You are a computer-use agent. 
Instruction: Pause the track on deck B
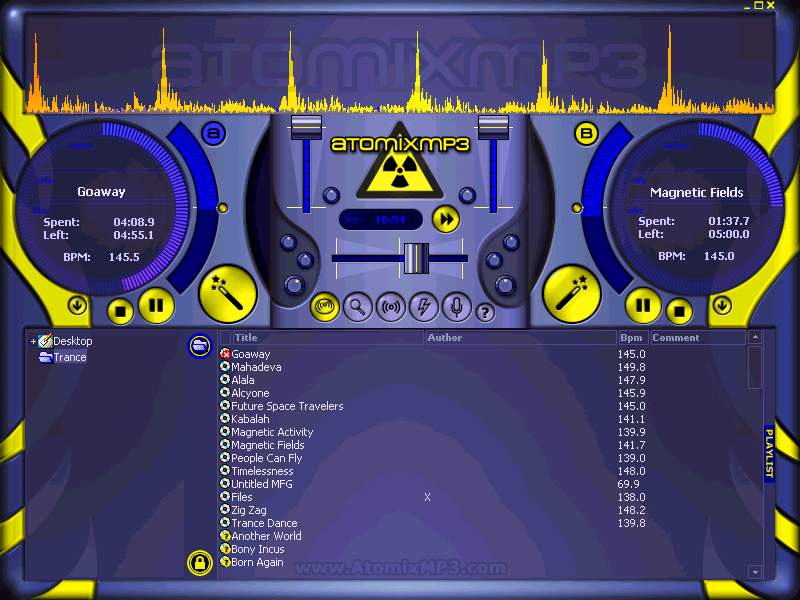pyautogui.click(x=643, y=306)
